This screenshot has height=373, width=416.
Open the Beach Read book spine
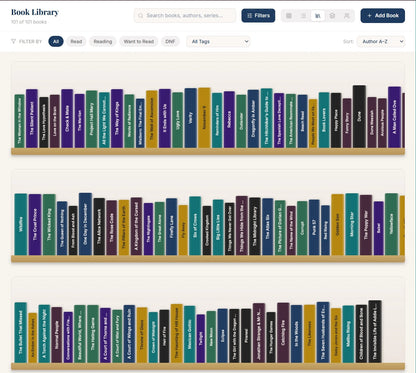coord(303,121)
